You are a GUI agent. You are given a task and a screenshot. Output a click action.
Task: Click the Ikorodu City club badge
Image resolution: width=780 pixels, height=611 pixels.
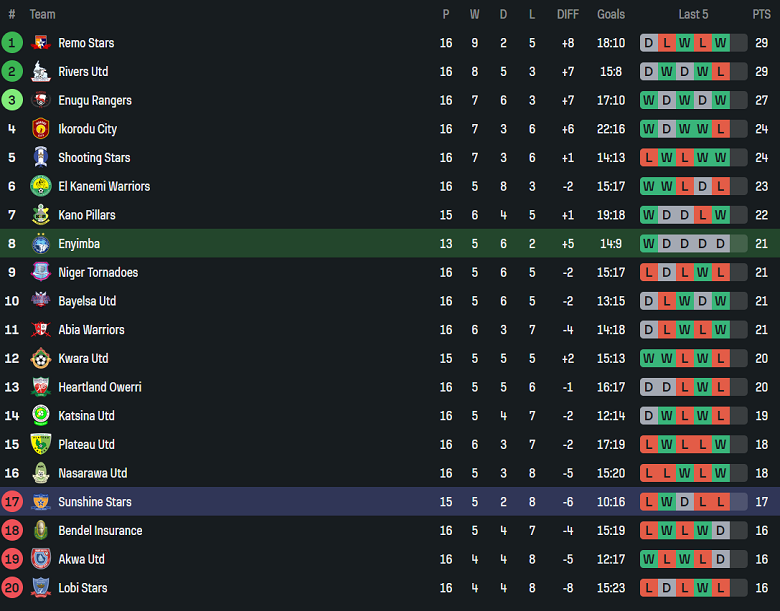click(41, 129)
